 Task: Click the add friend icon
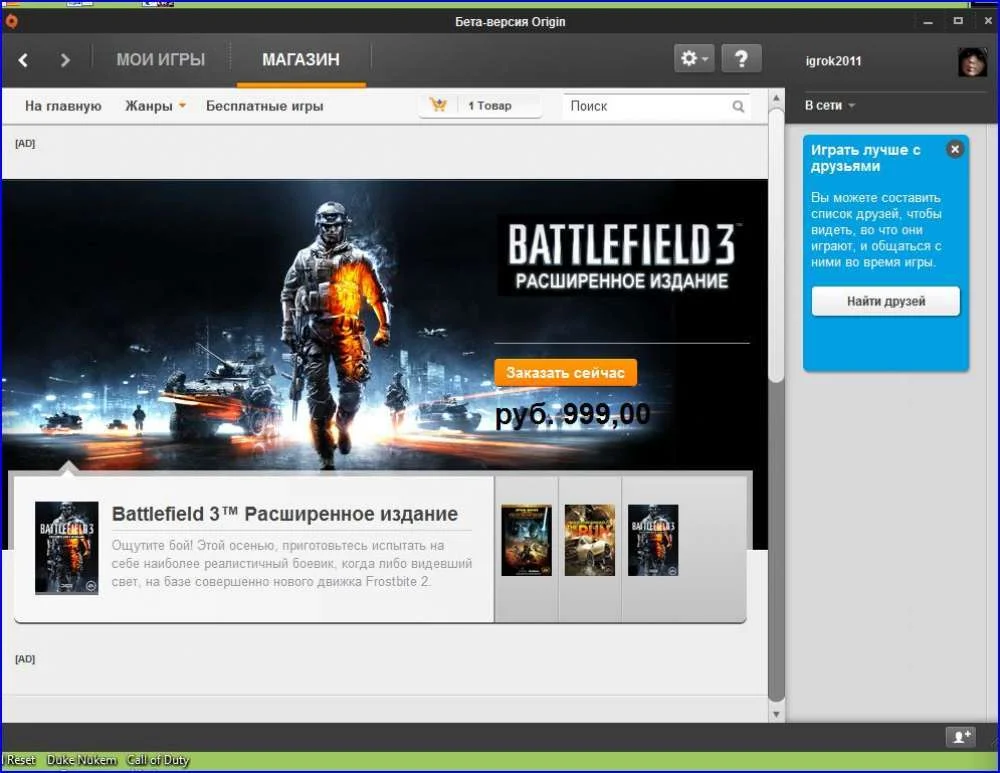(960, 737)
